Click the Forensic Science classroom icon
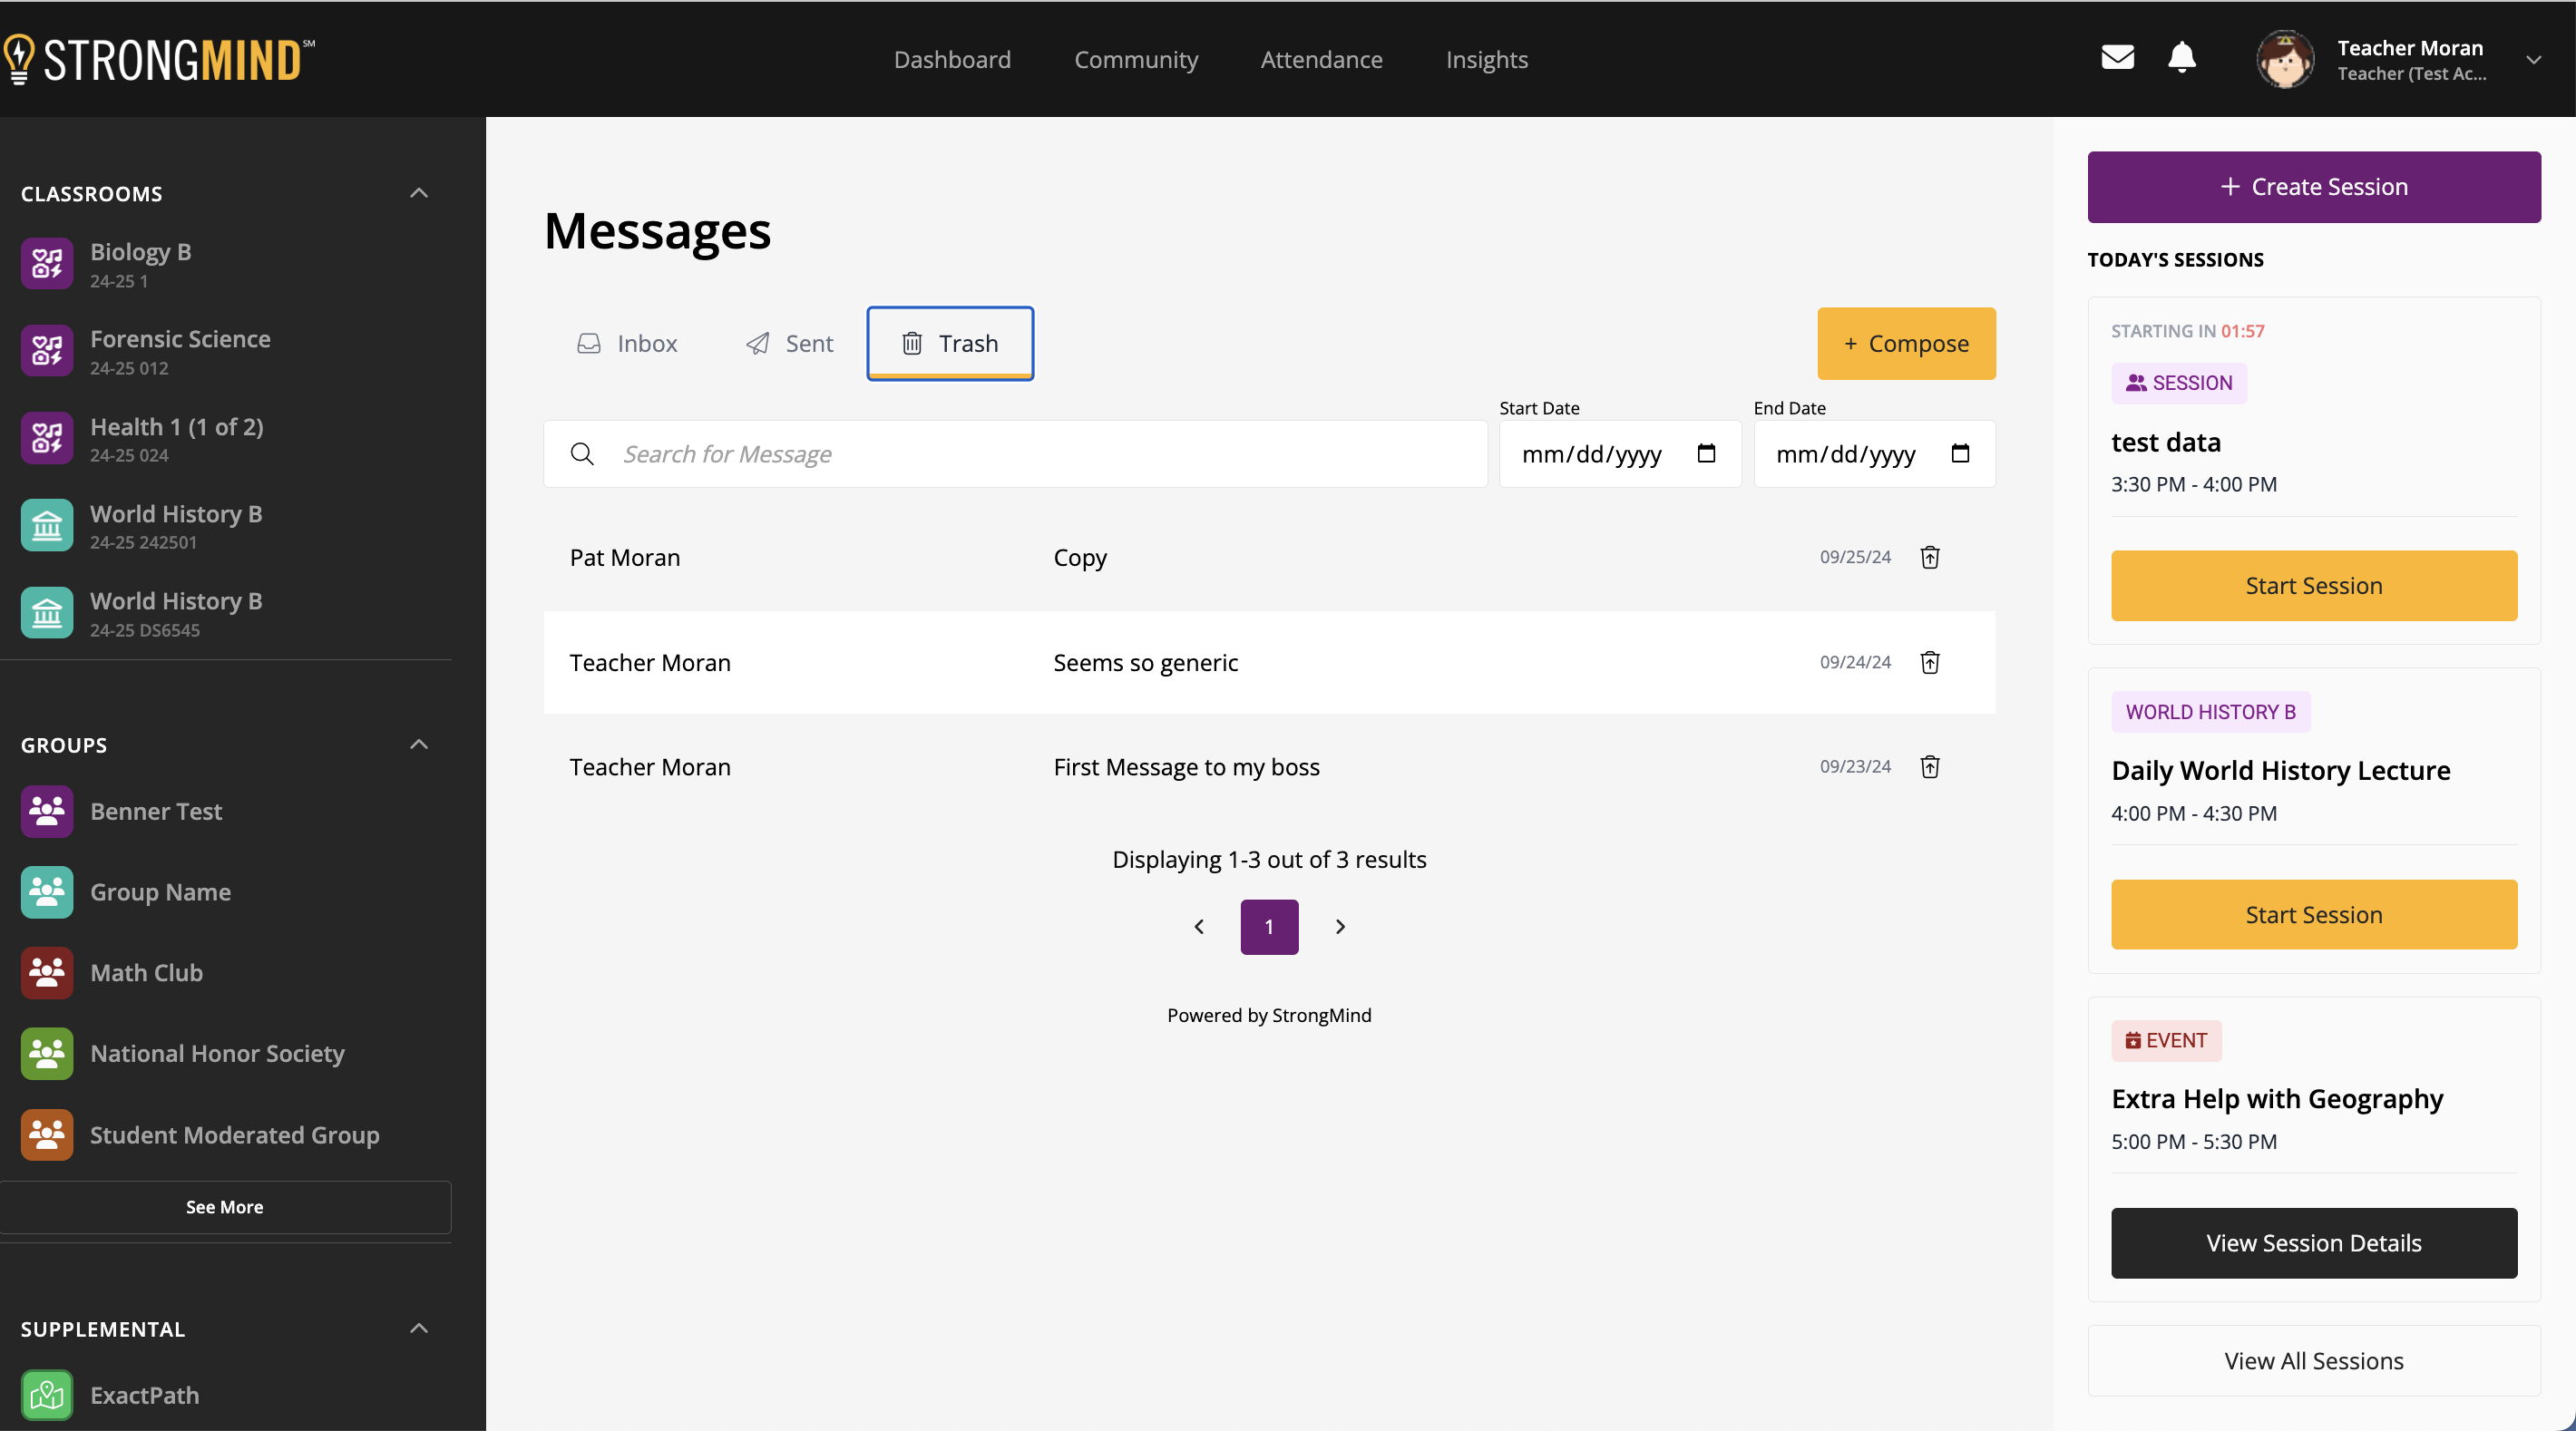The width and height of the screenshot is (2576, 1431). point(44,351)
